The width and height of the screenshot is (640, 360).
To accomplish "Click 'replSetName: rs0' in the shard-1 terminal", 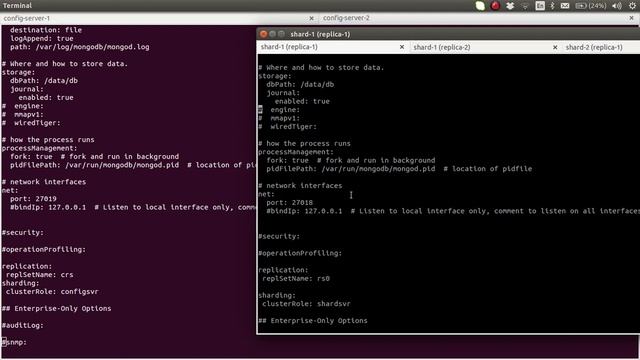I will 296,279.
